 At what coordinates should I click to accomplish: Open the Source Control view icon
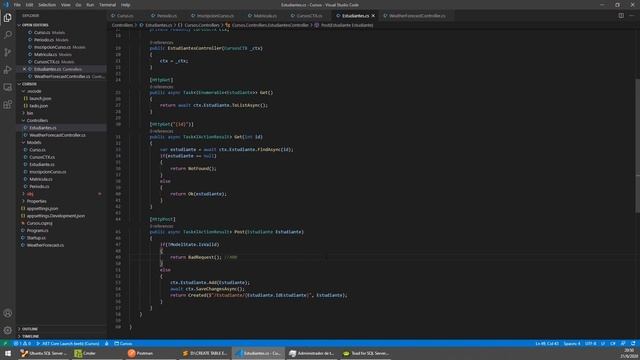(7, 52)
